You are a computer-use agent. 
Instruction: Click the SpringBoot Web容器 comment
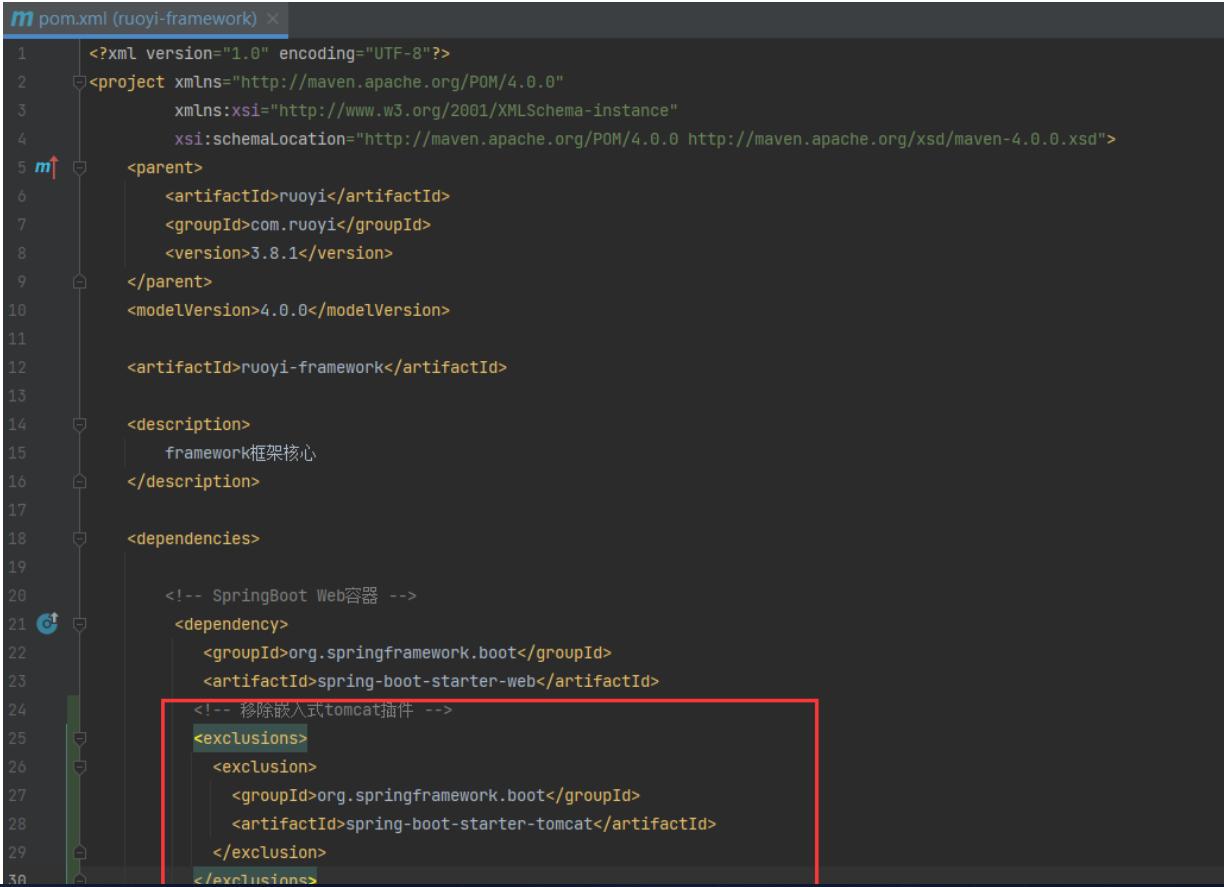[291, 596]
